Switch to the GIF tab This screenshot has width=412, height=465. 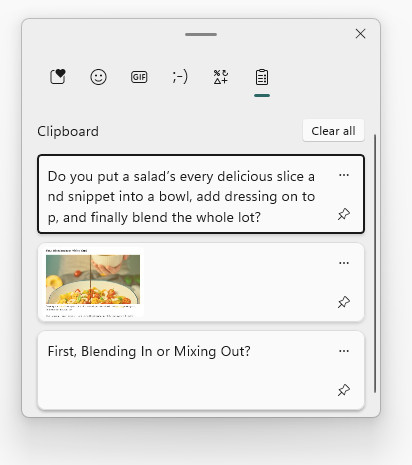tap(139, 77)
